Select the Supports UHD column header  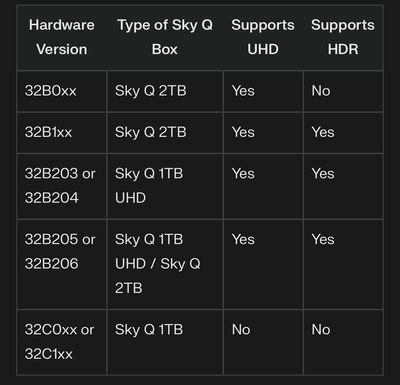tap(263, 37)
